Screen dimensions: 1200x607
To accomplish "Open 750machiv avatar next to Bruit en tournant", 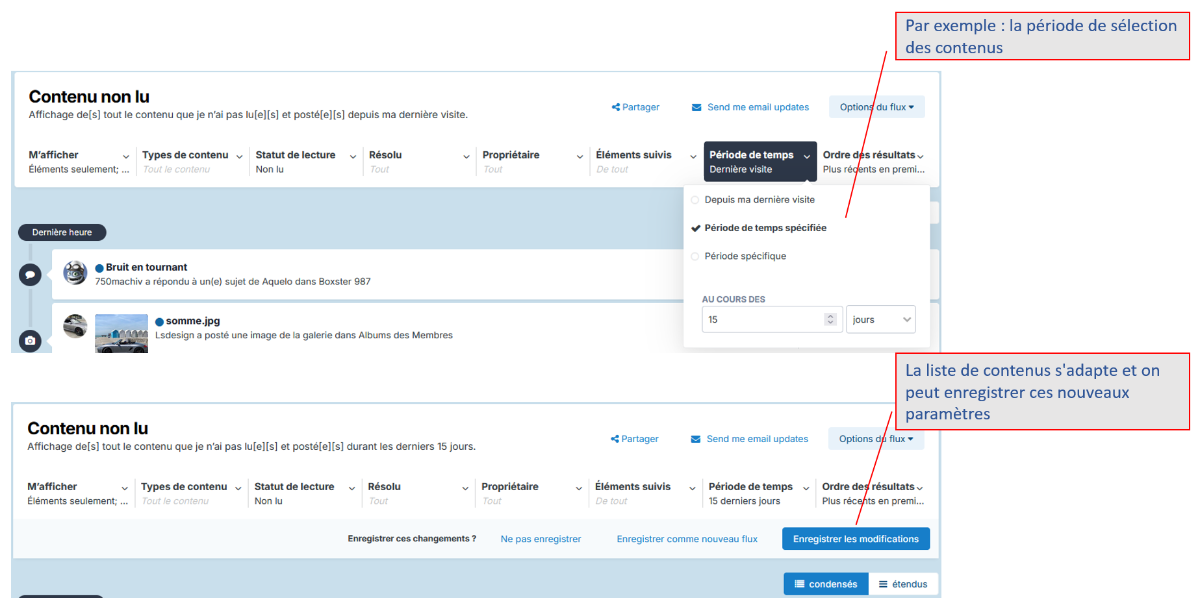I will point(75,273).
